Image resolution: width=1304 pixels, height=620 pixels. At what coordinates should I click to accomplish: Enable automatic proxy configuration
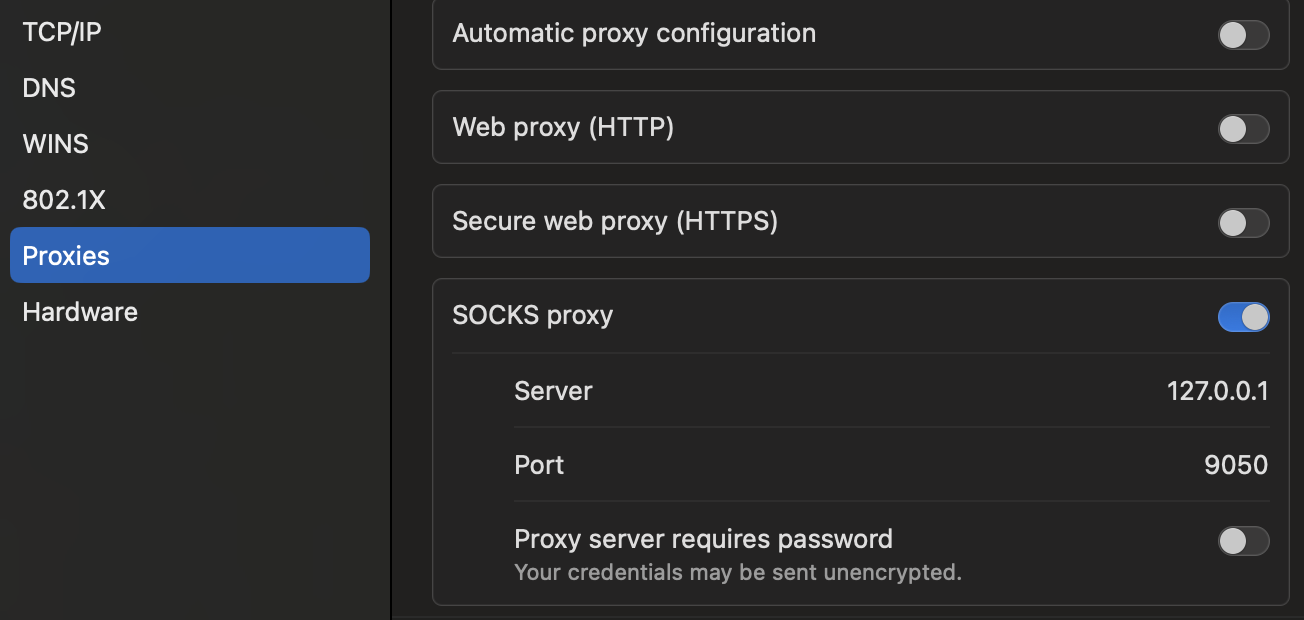coord(1243,34)
